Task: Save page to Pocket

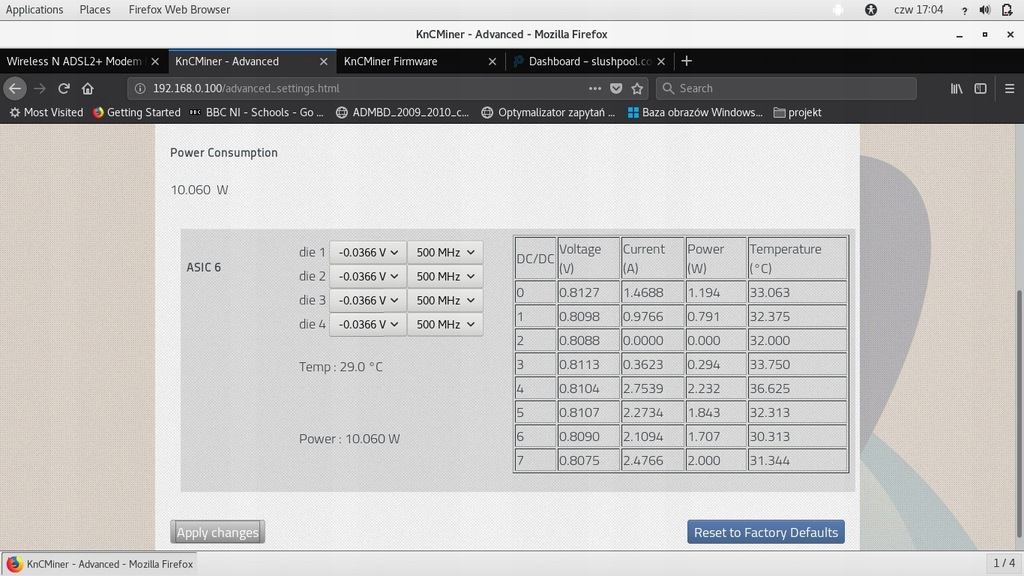Action: 616,88
